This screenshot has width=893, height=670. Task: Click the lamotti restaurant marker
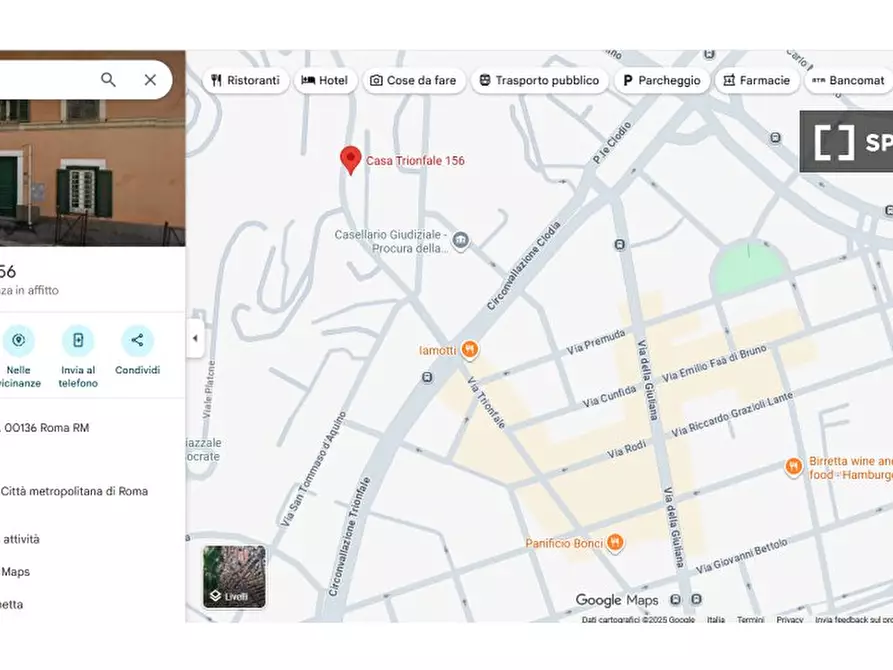point(468,350)
